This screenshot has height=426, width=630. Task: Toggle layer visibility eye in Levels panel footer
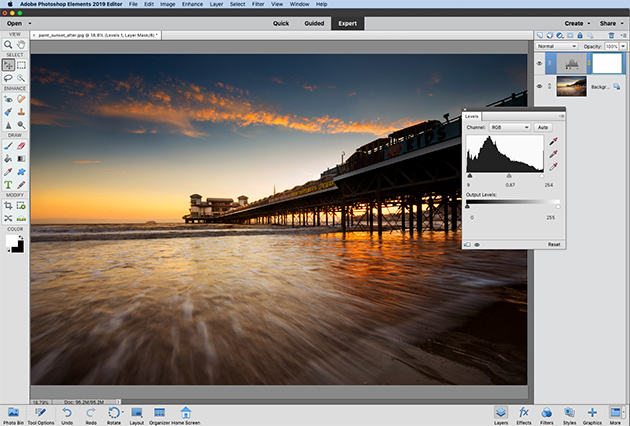[477, 244]
